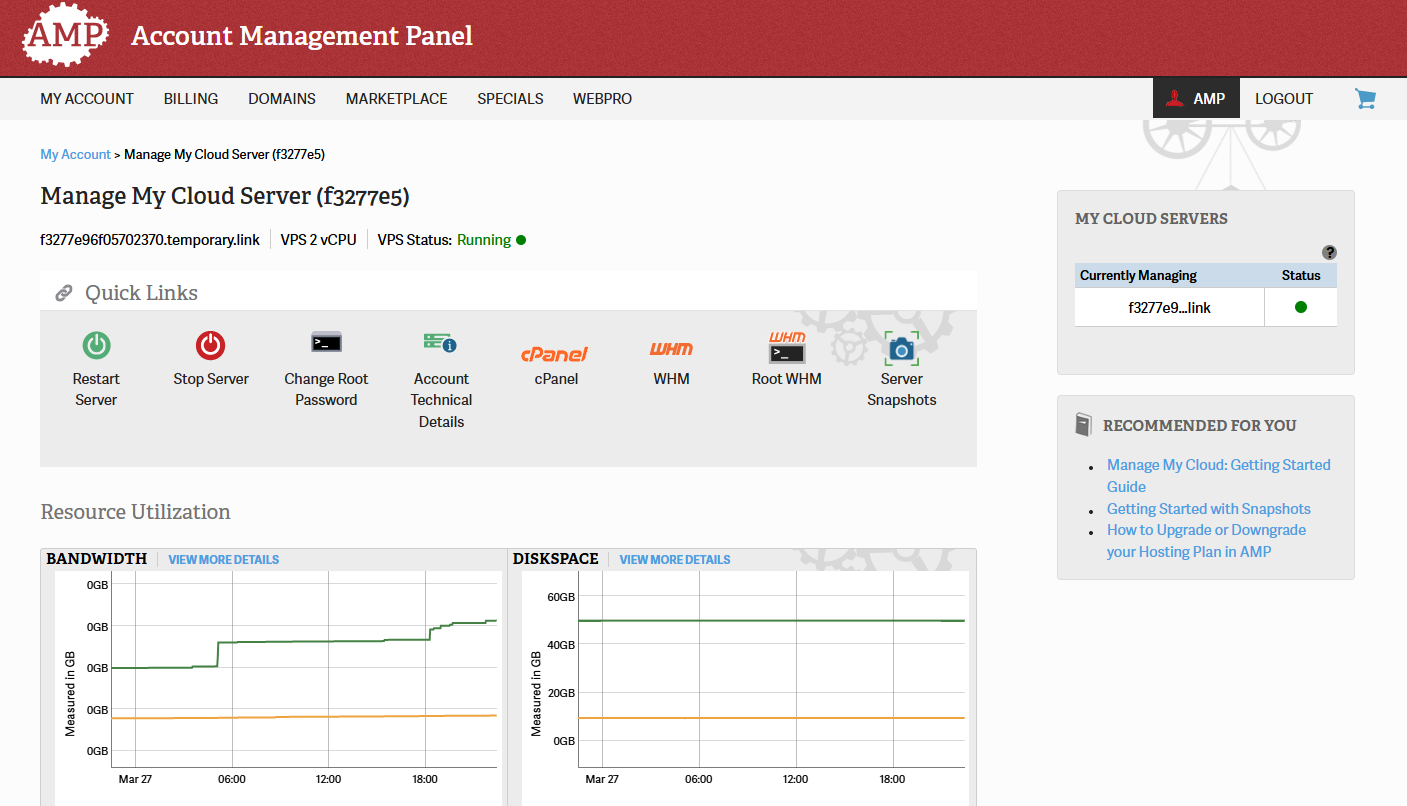
Task: Open the SPECIALS menu
Action: pyautogui.click(x=510, y=99)
